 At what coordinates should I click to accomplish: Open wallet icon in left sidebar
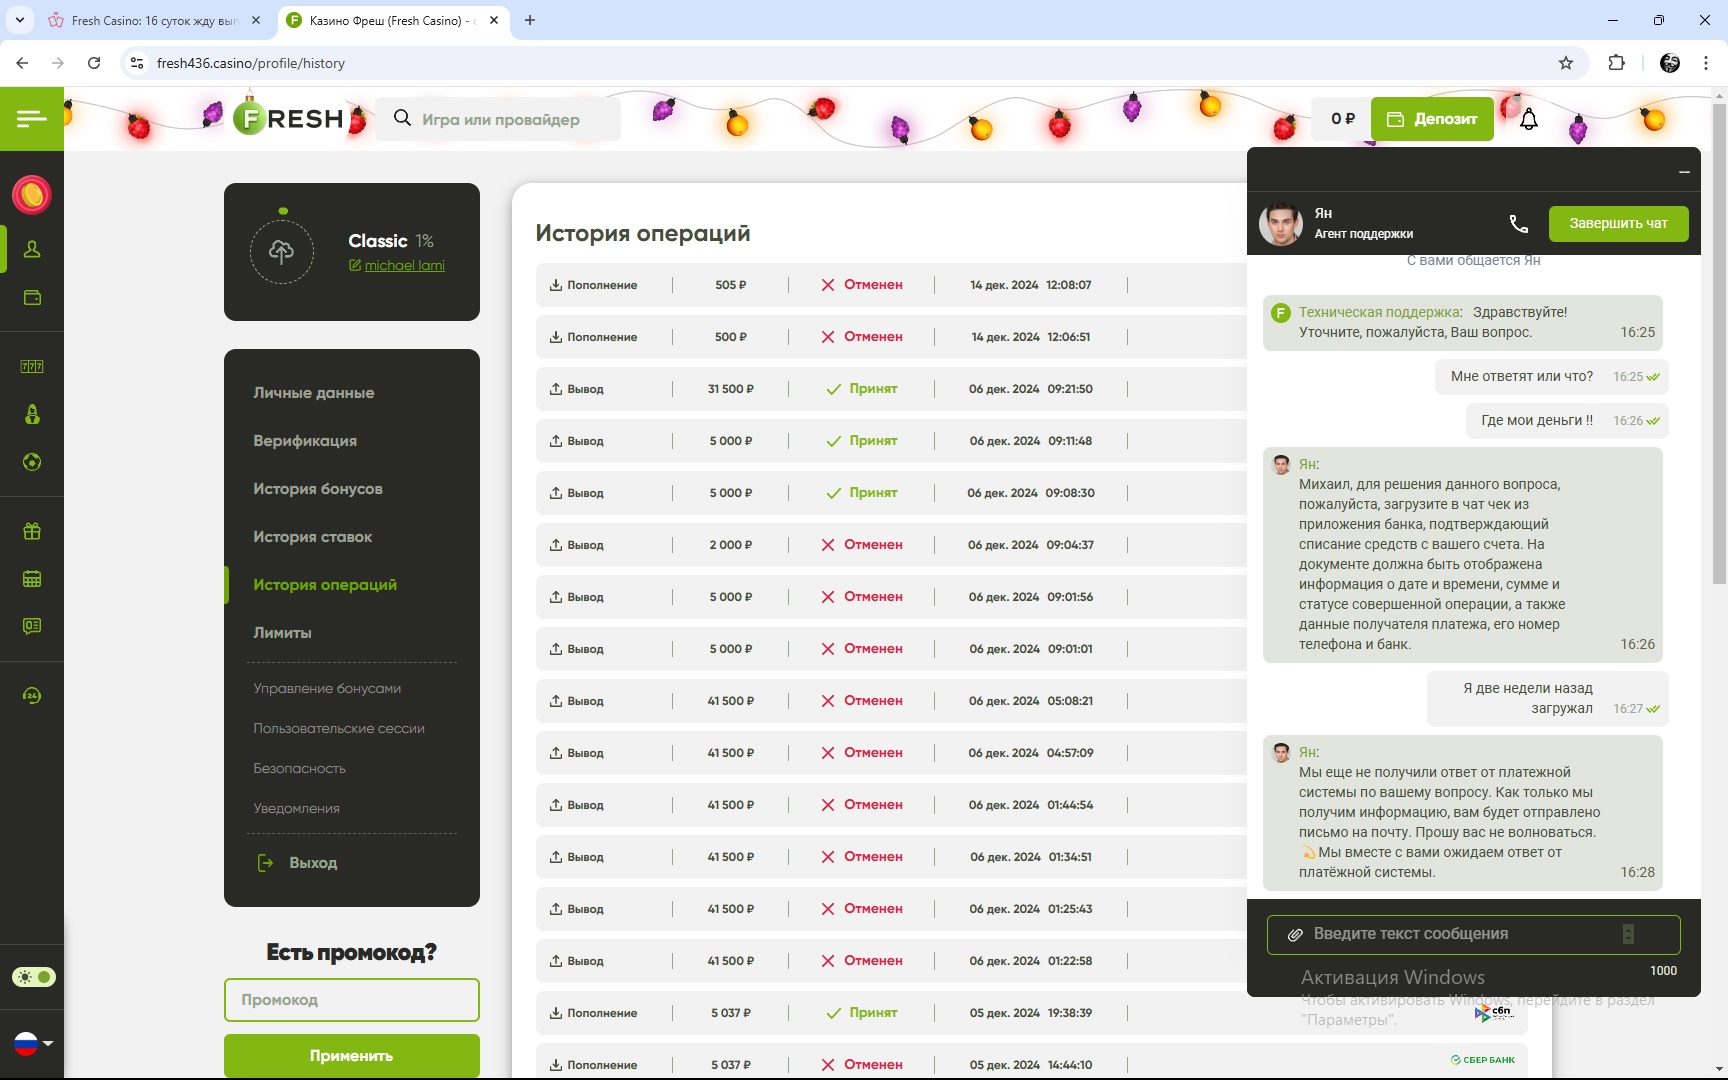pyautogui.click(x=32, y=298)
